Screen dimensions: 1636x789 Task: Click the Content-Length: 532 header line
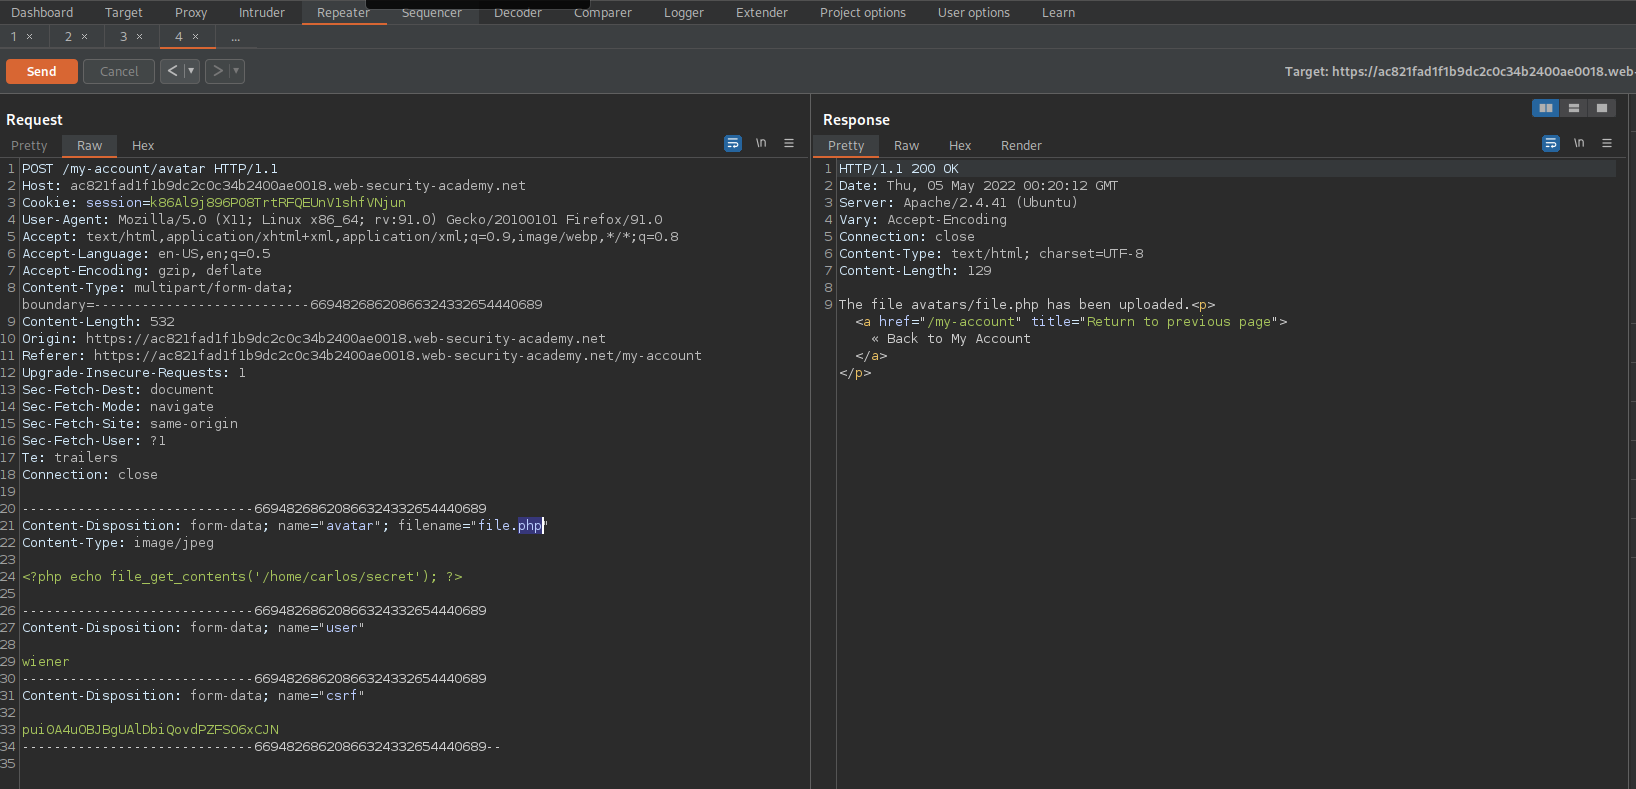98,322
